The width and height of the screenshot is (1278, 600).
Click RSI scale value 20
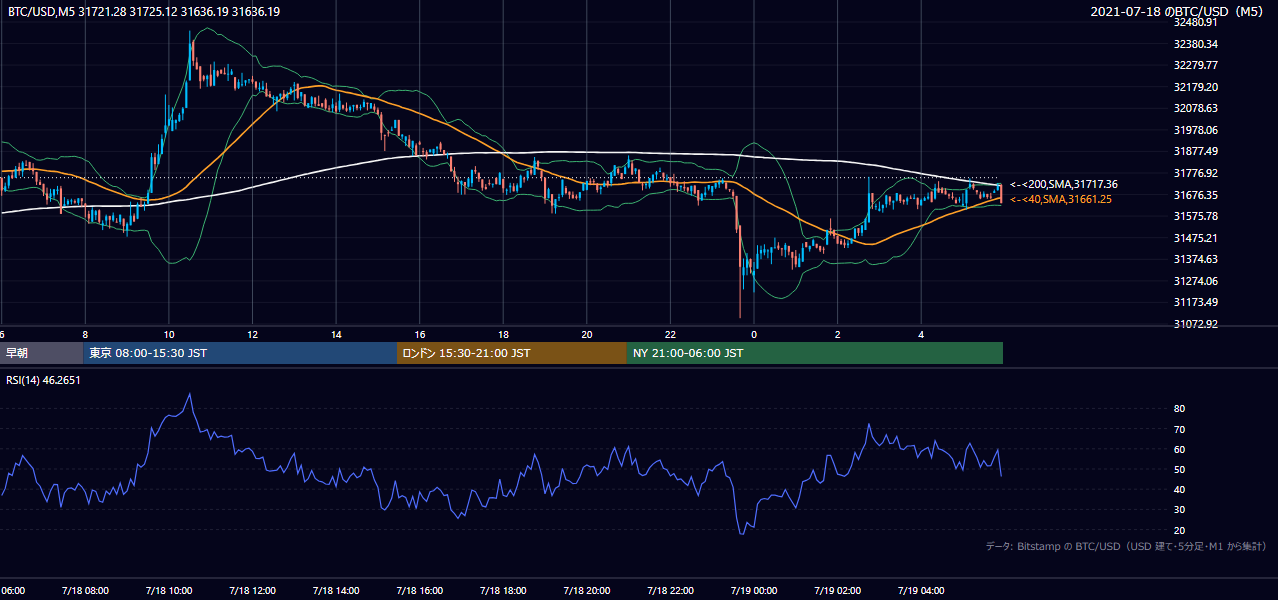1179,530
